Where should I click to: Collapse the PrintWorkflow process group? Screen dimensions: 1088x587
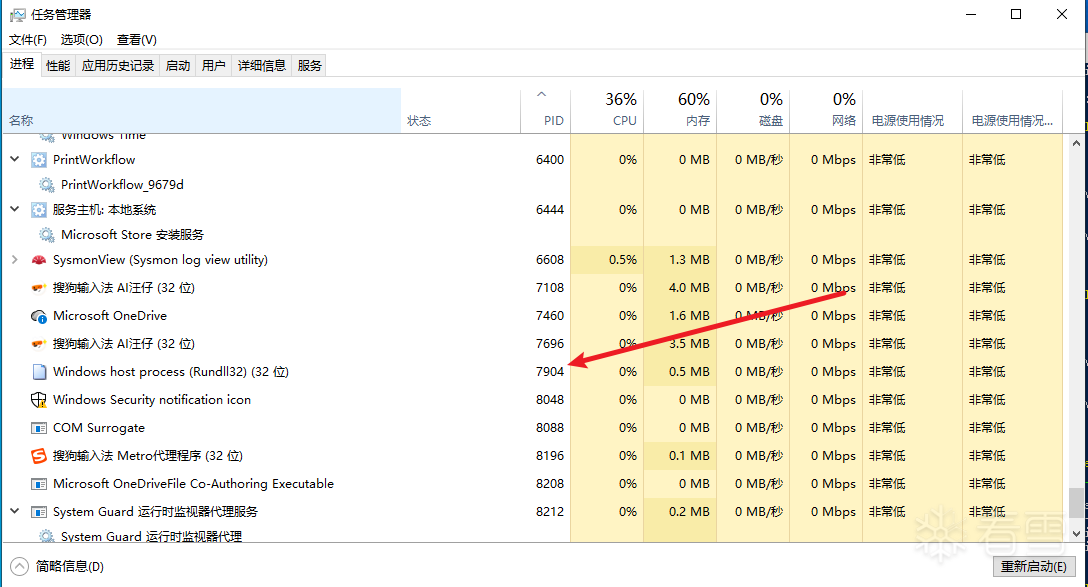[14, 160]
